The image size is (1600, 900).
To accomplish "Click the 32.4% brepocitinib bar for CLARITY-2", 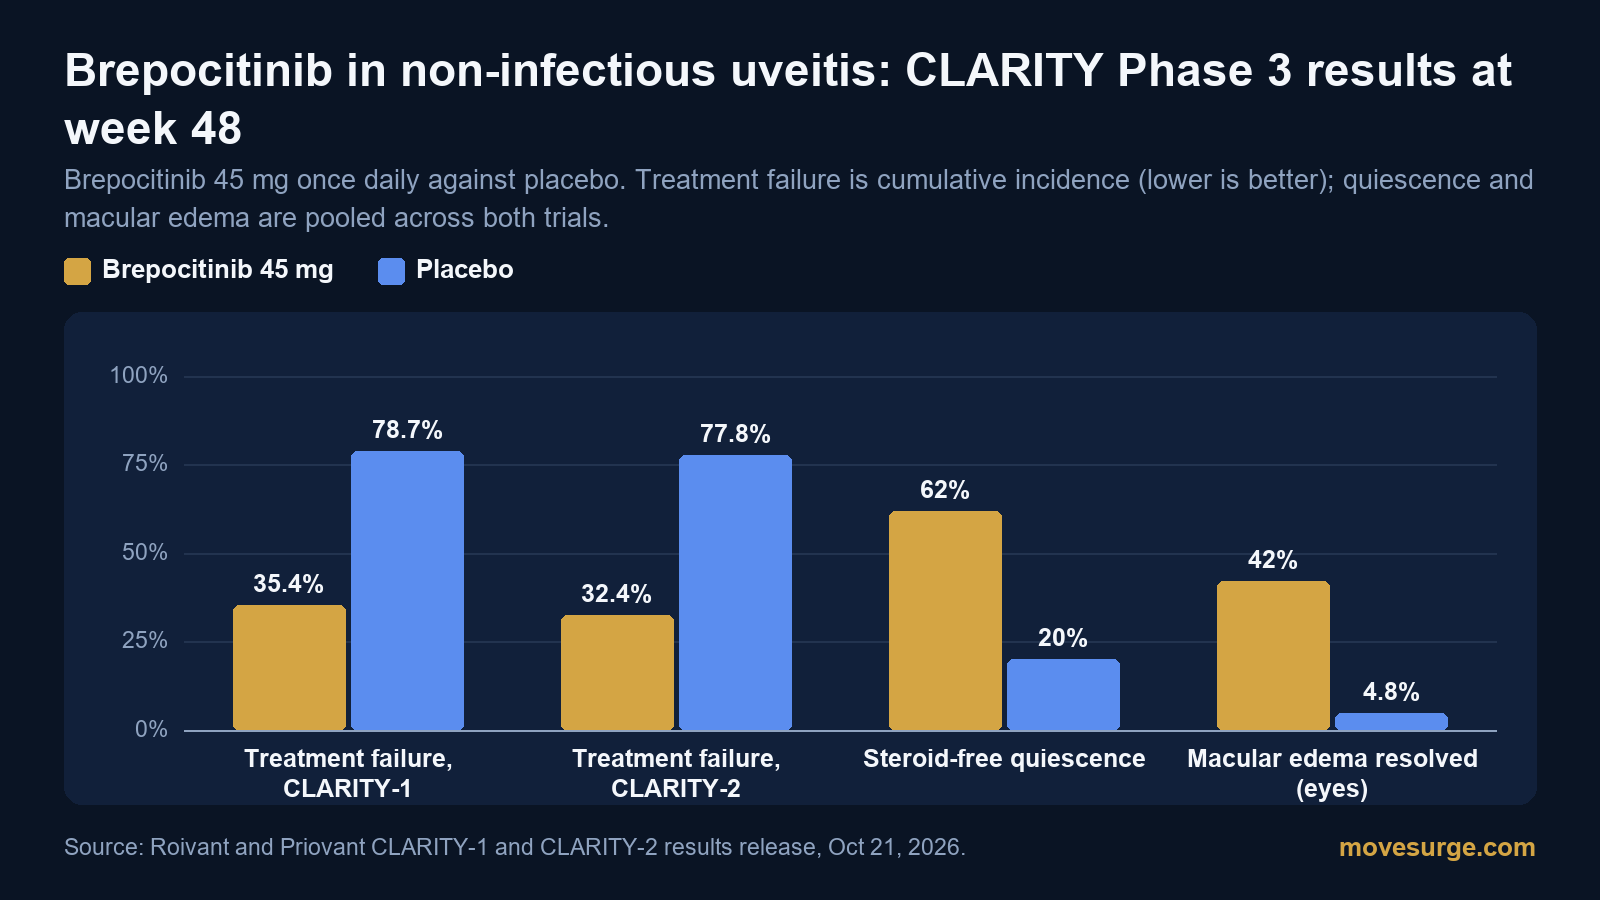I will [x=617, y=672].
